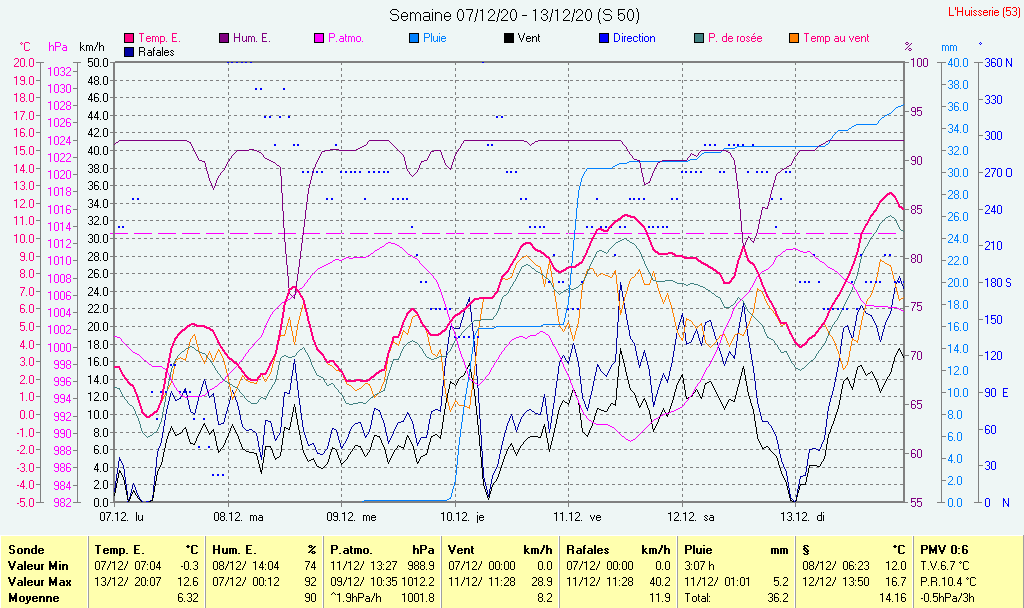Click the 'Moyenne' row label
This screenshot has width=1024, height=608.
[x=33, y=598]
